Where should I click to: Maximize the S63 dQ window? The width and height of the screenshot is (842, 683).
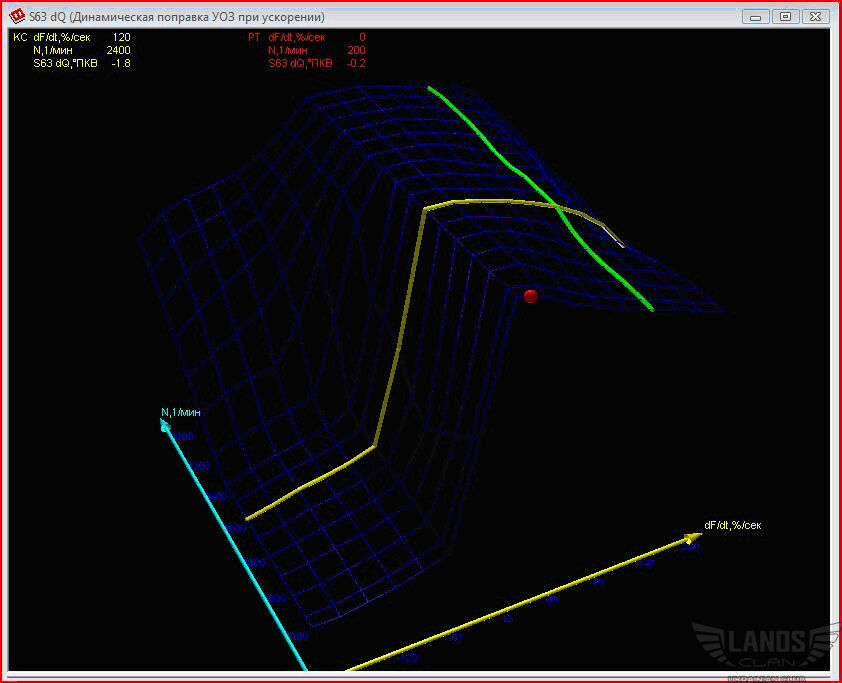coord(785,17)
